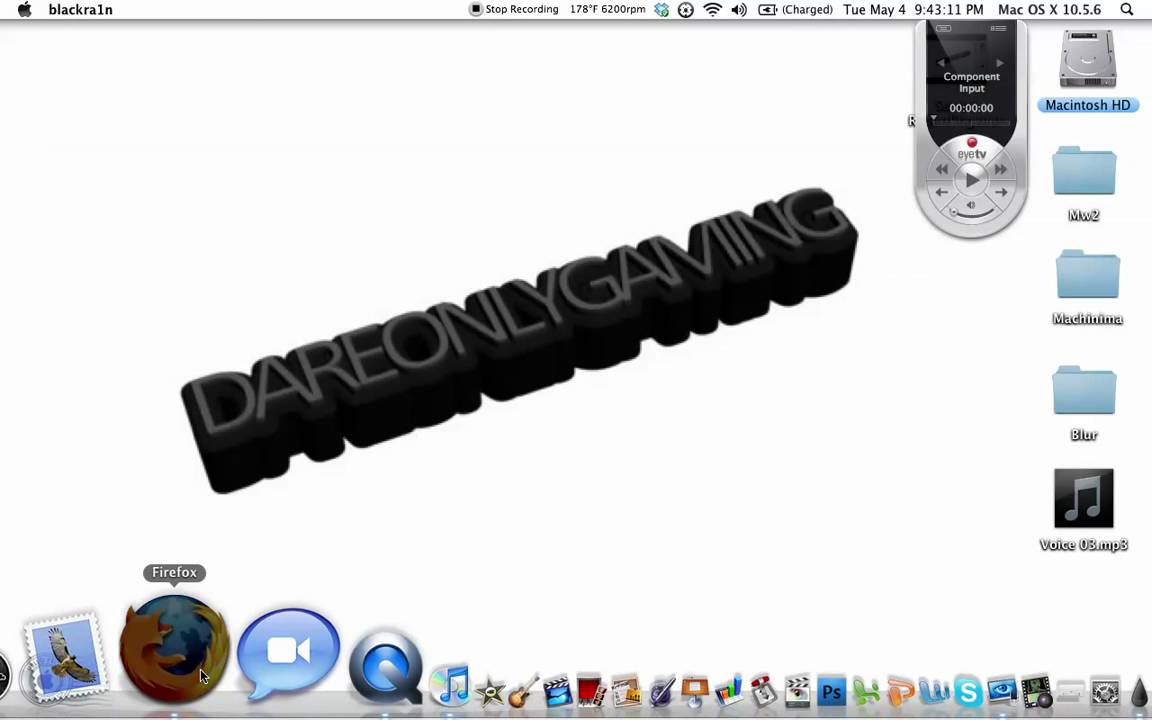Click the right jump arrow on EyeTV remote
The image size is (1152, 720).
pyautogui.click(x=1001, y=192)
